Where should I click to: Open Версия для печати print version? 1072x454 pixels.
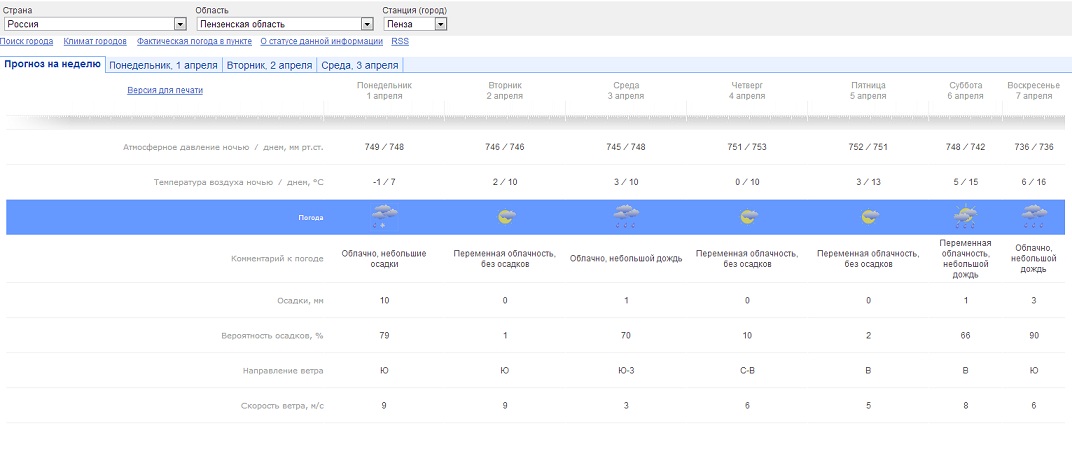[x=165, y=90]
